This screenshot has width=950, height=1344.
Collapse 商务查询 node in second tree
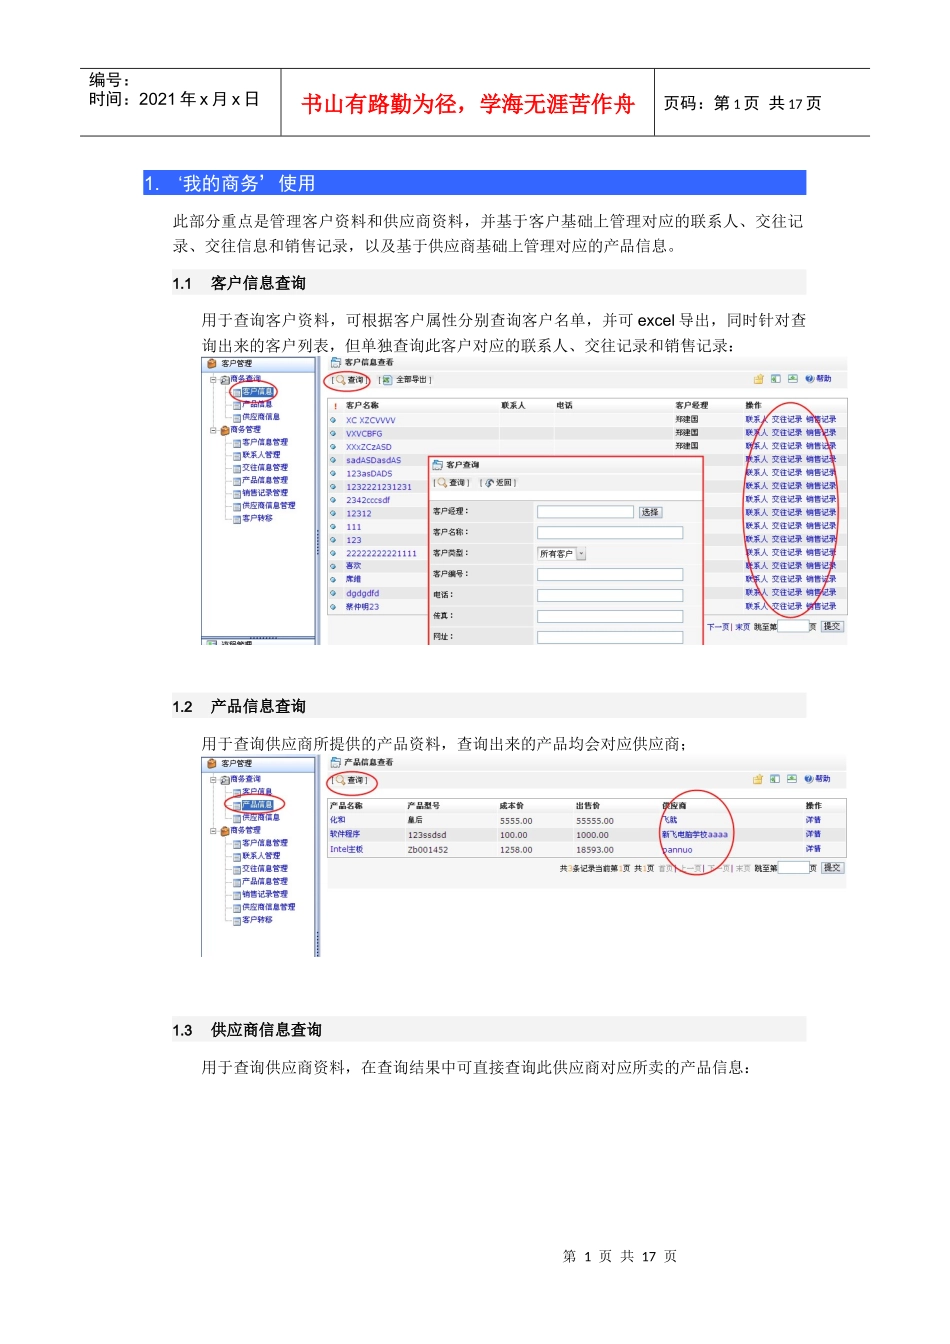213,780
